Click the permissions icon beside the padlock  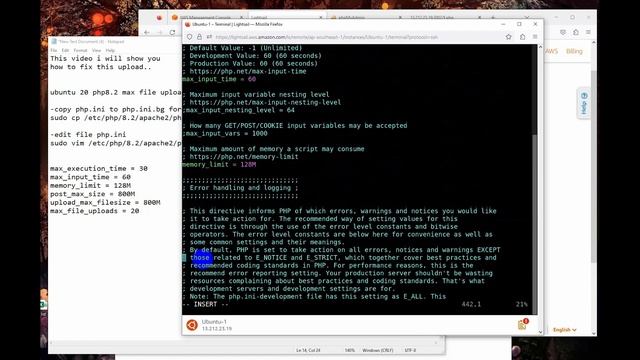[x=209, y=37]
